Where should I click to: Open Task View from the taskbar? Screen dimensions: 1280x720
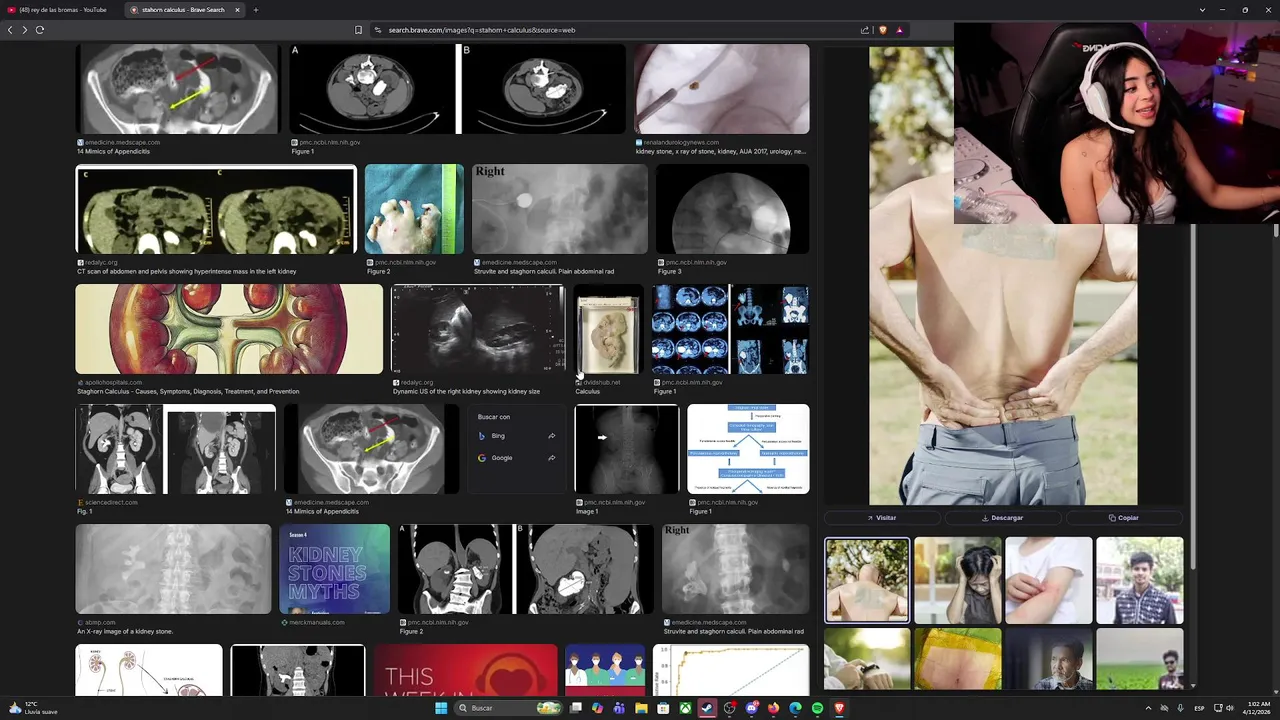click(576, 708)
